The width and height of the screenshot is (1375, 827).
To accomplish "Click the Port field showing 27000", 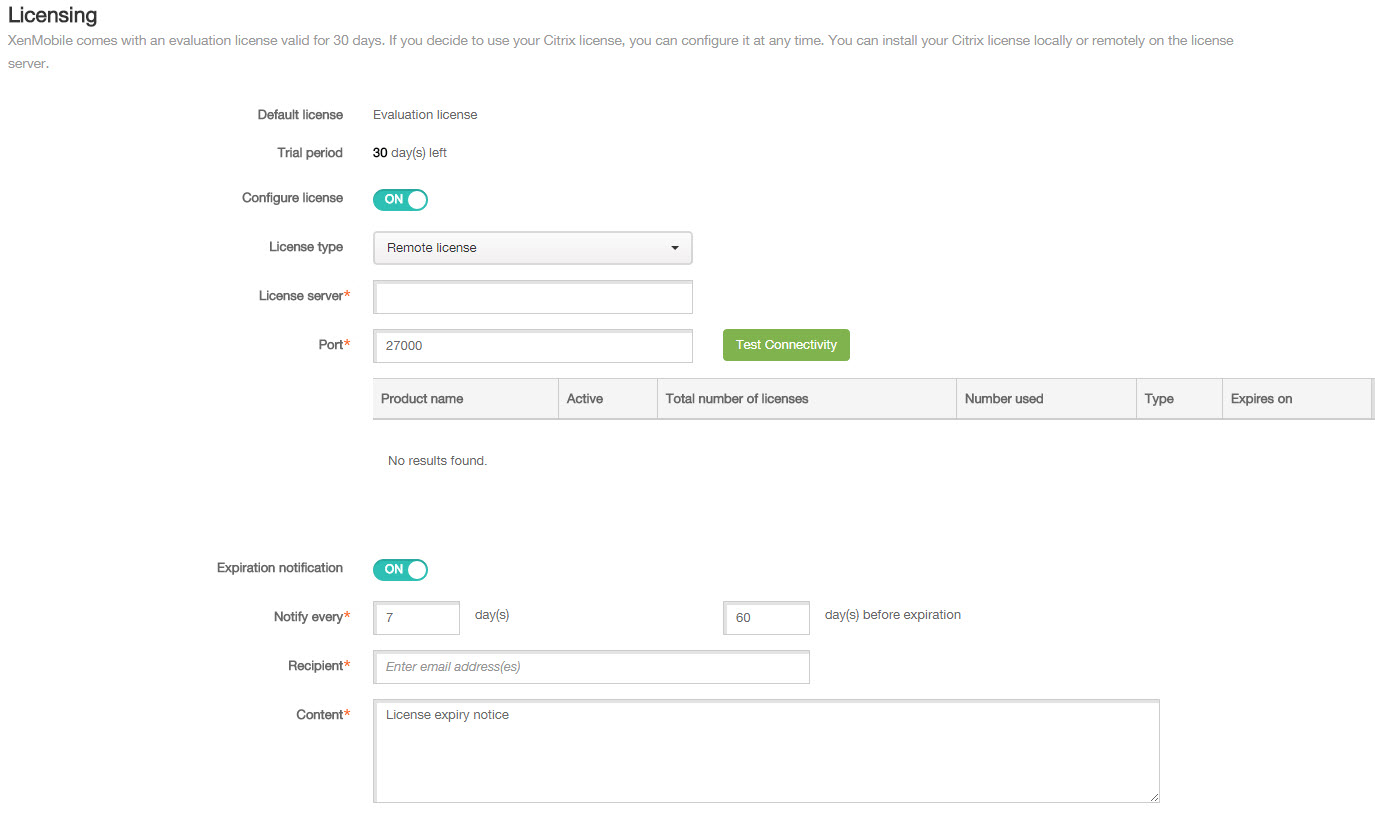I will (532, 346).
